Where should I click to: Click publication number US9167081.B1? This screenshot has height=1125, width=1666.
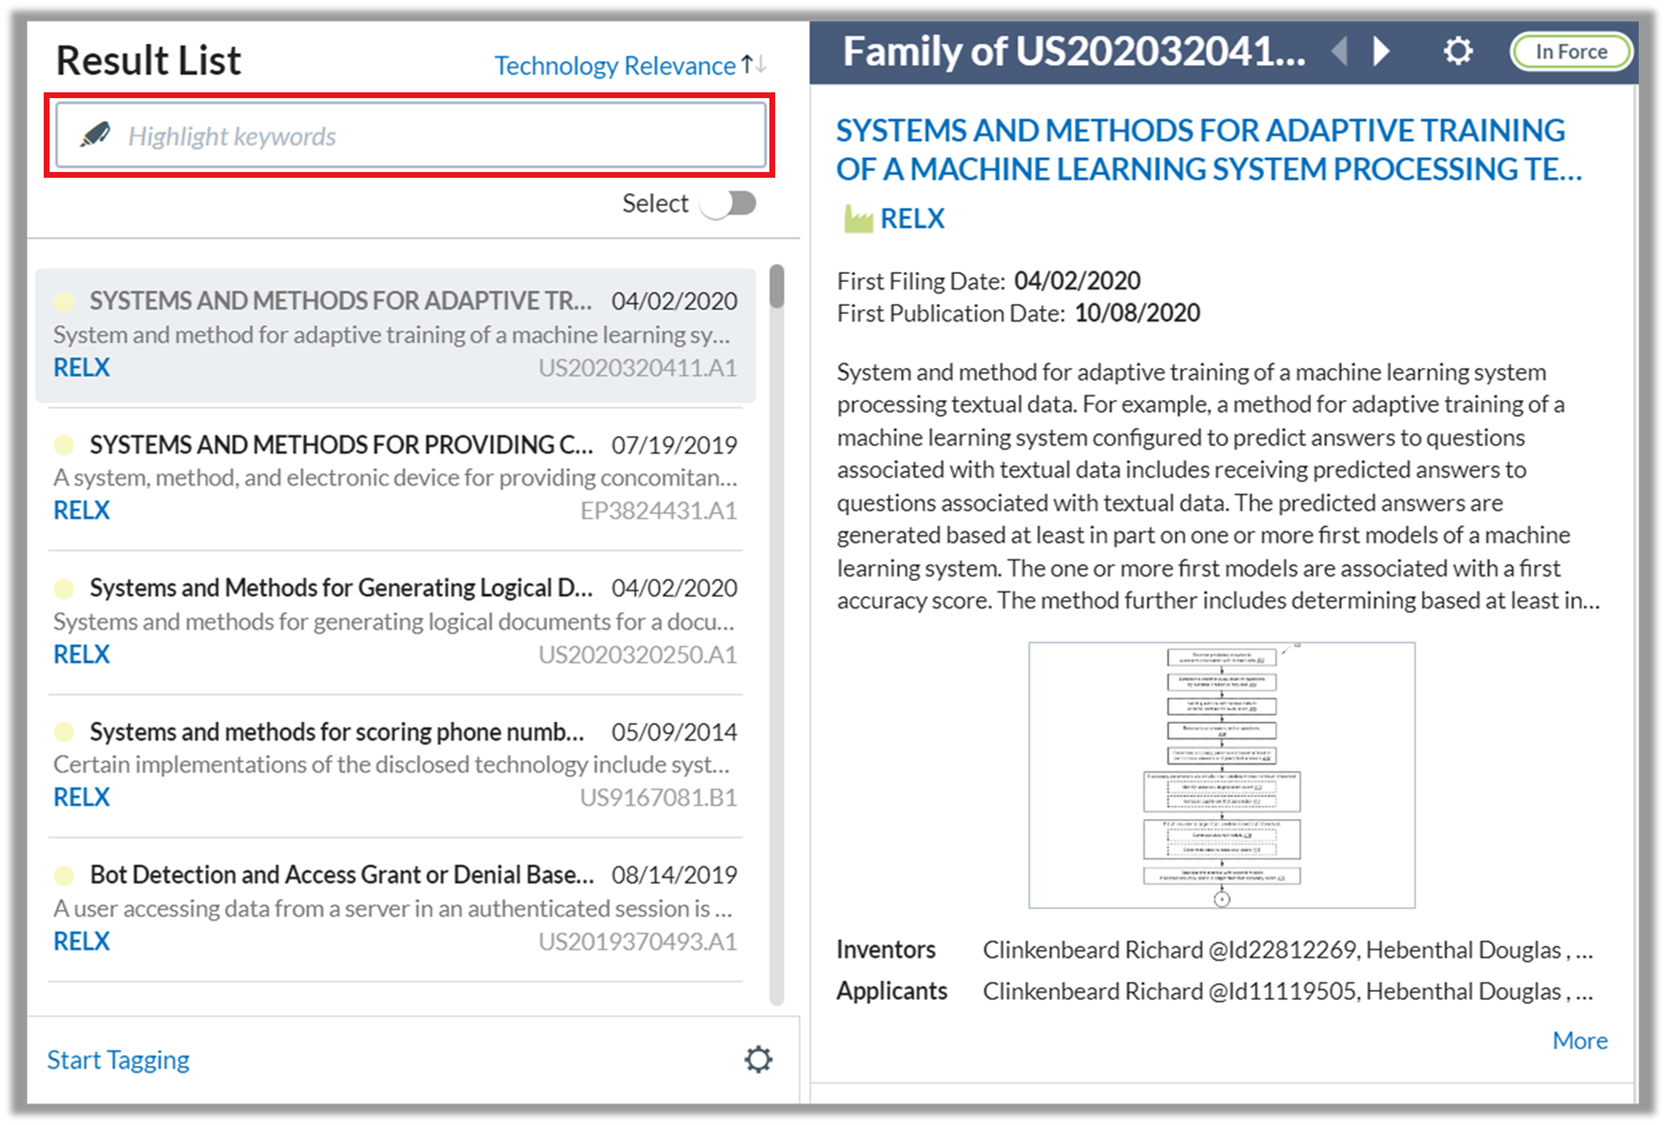click(658, 798)
